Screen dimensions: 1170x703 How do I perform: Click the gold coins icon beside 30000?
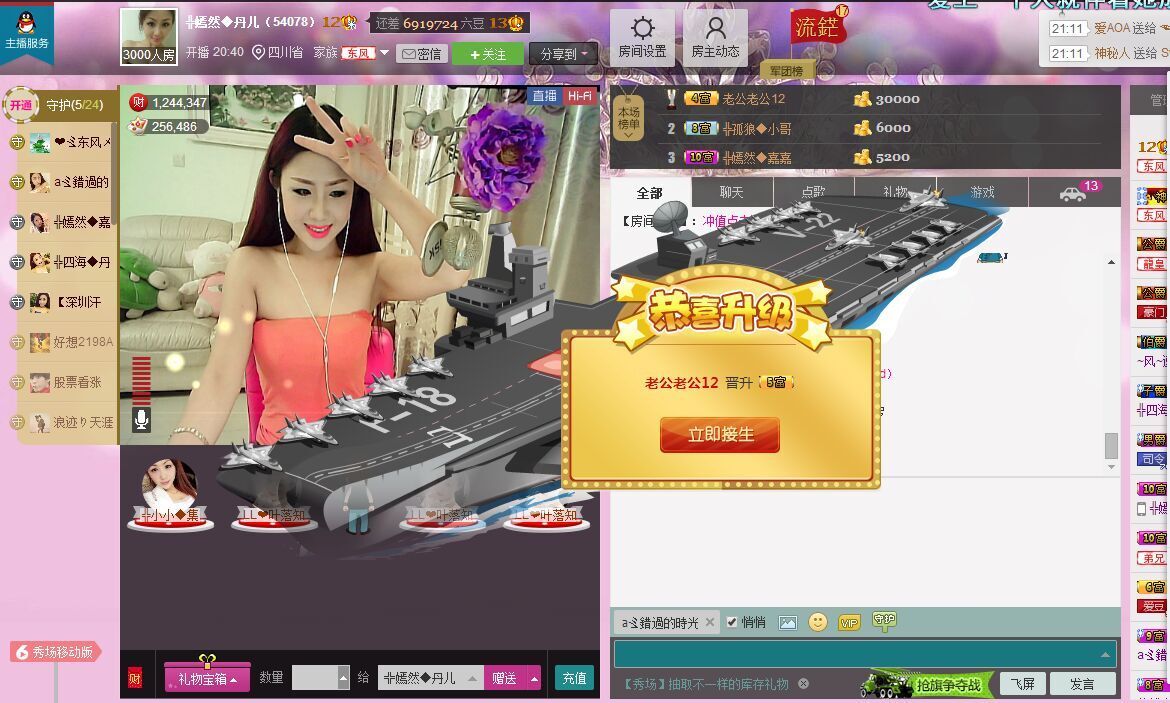point(863,99)
